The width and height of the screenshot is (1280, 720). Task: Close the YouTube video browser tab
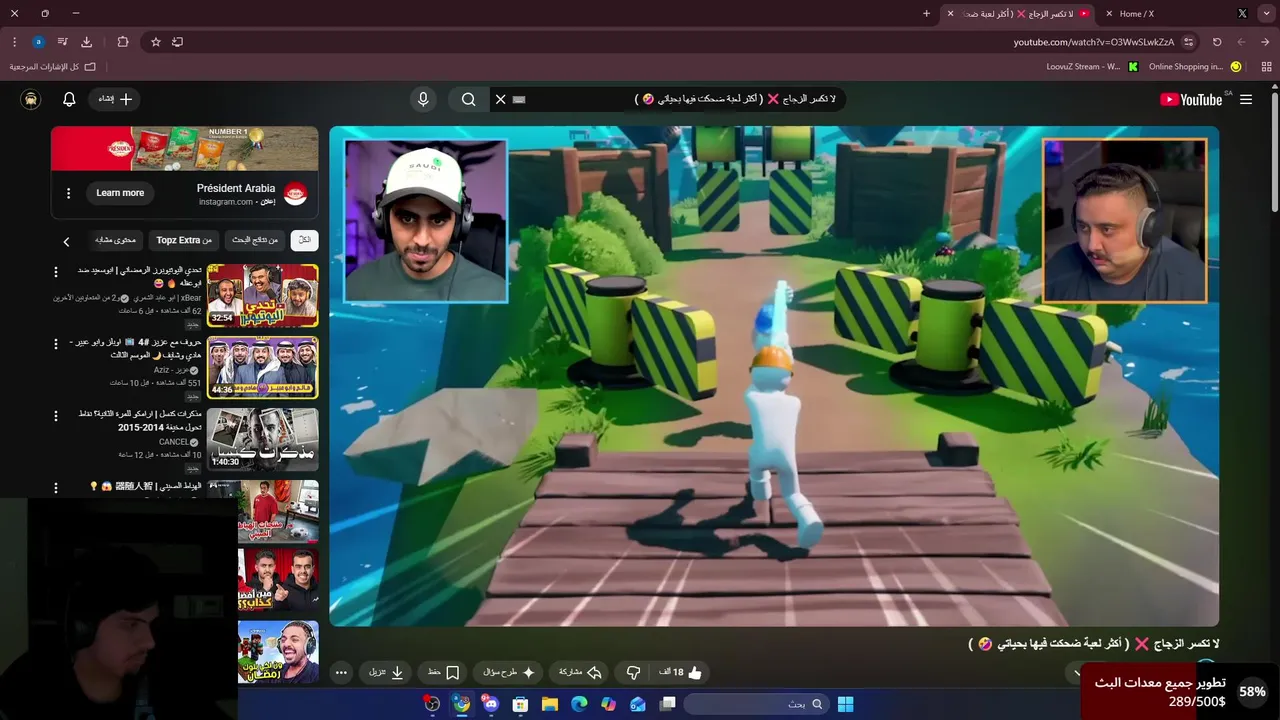coord(950,14)
